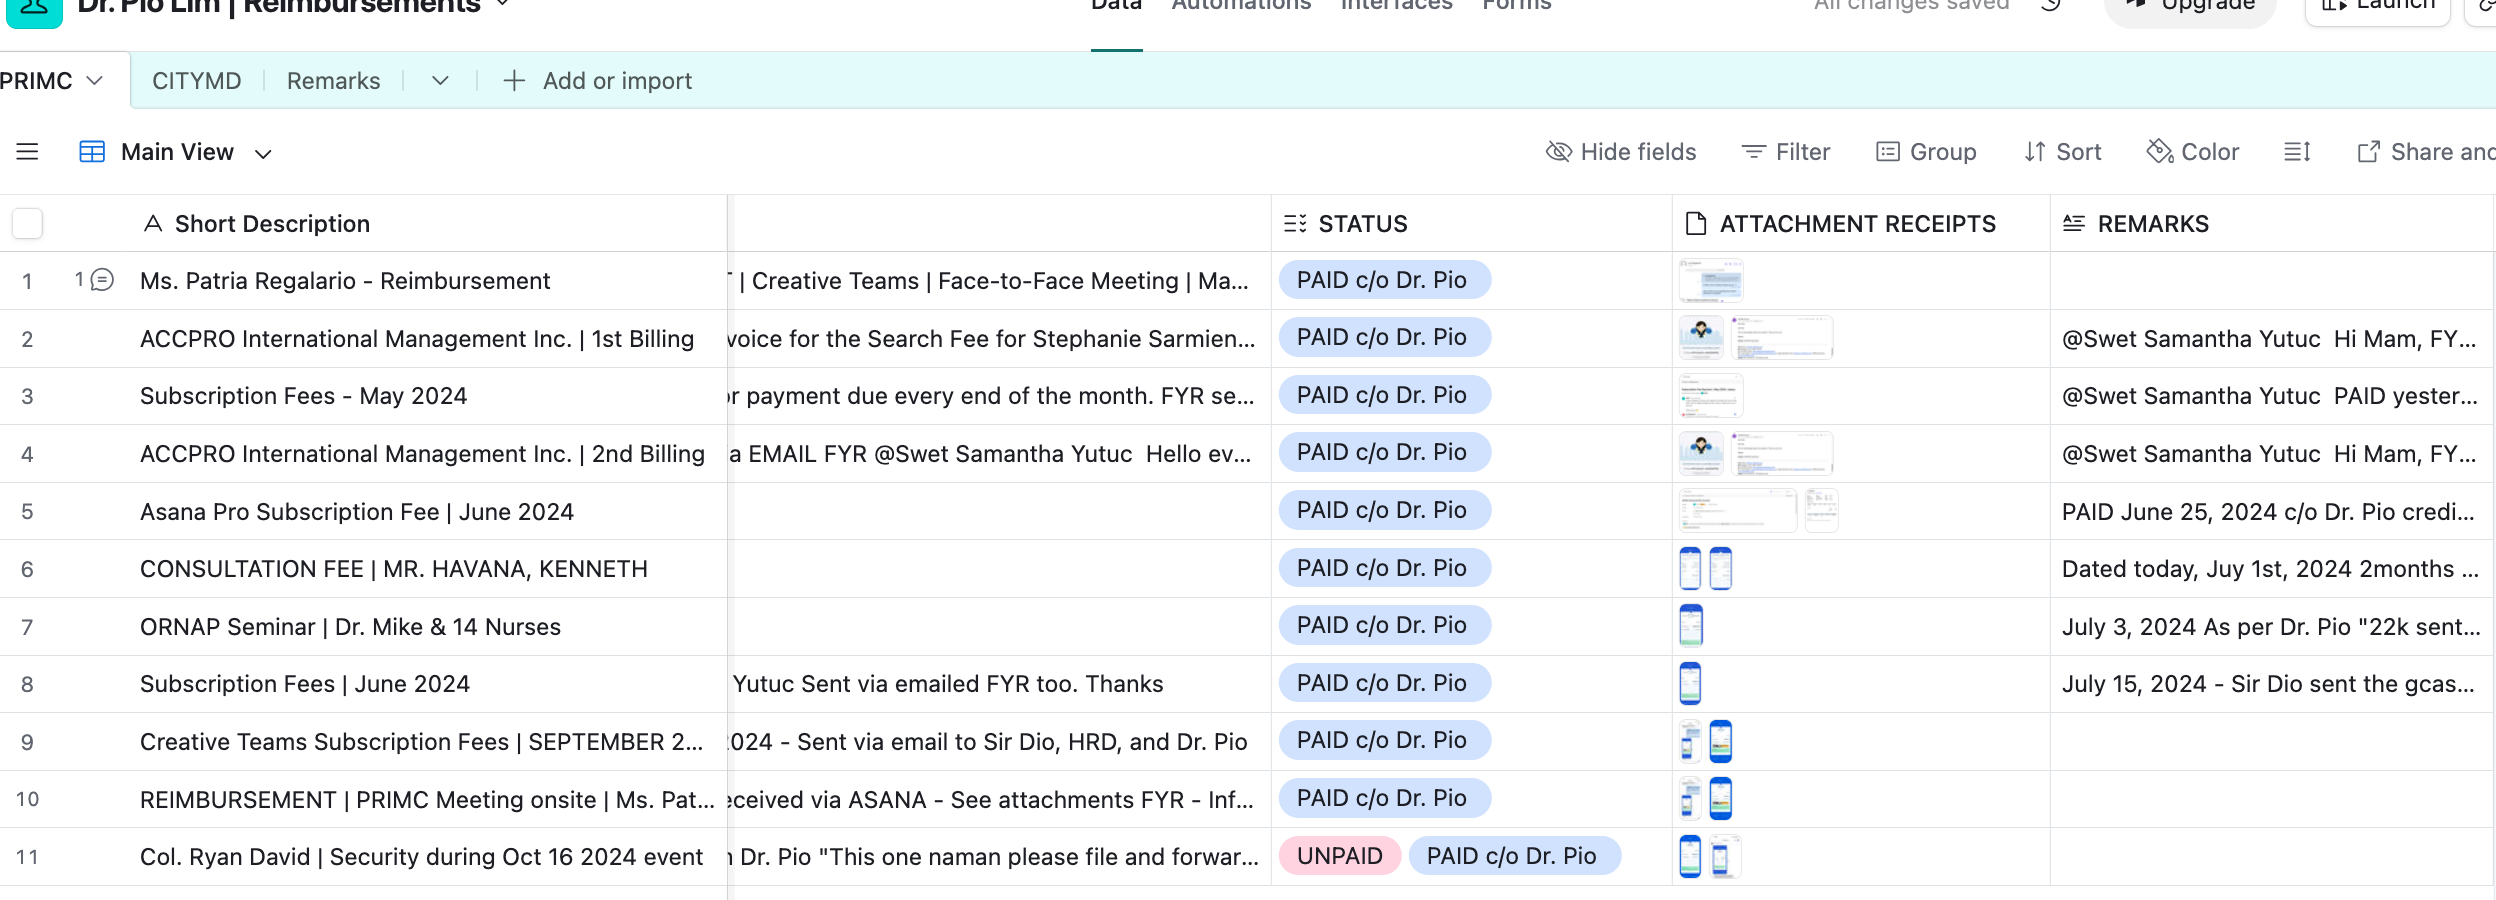Click the STATUS field type icon
Screen dimensions: 2496x900
pos(1295,224)
